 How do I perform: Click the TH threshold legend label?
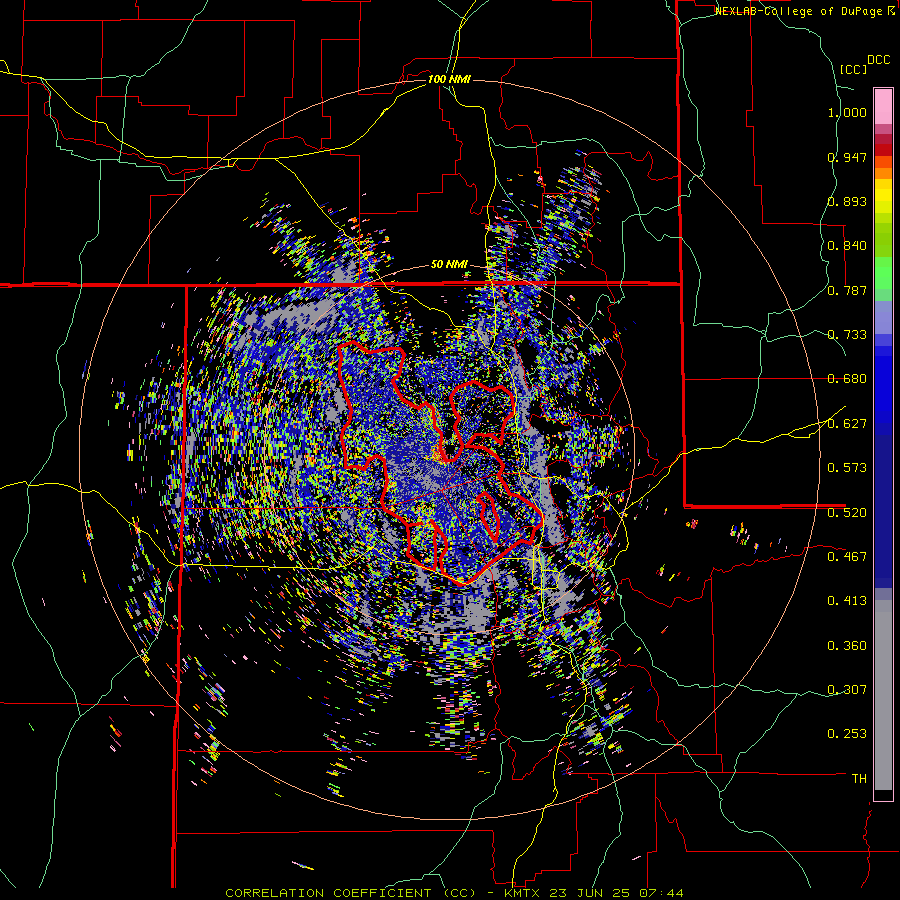click(859, 778)
